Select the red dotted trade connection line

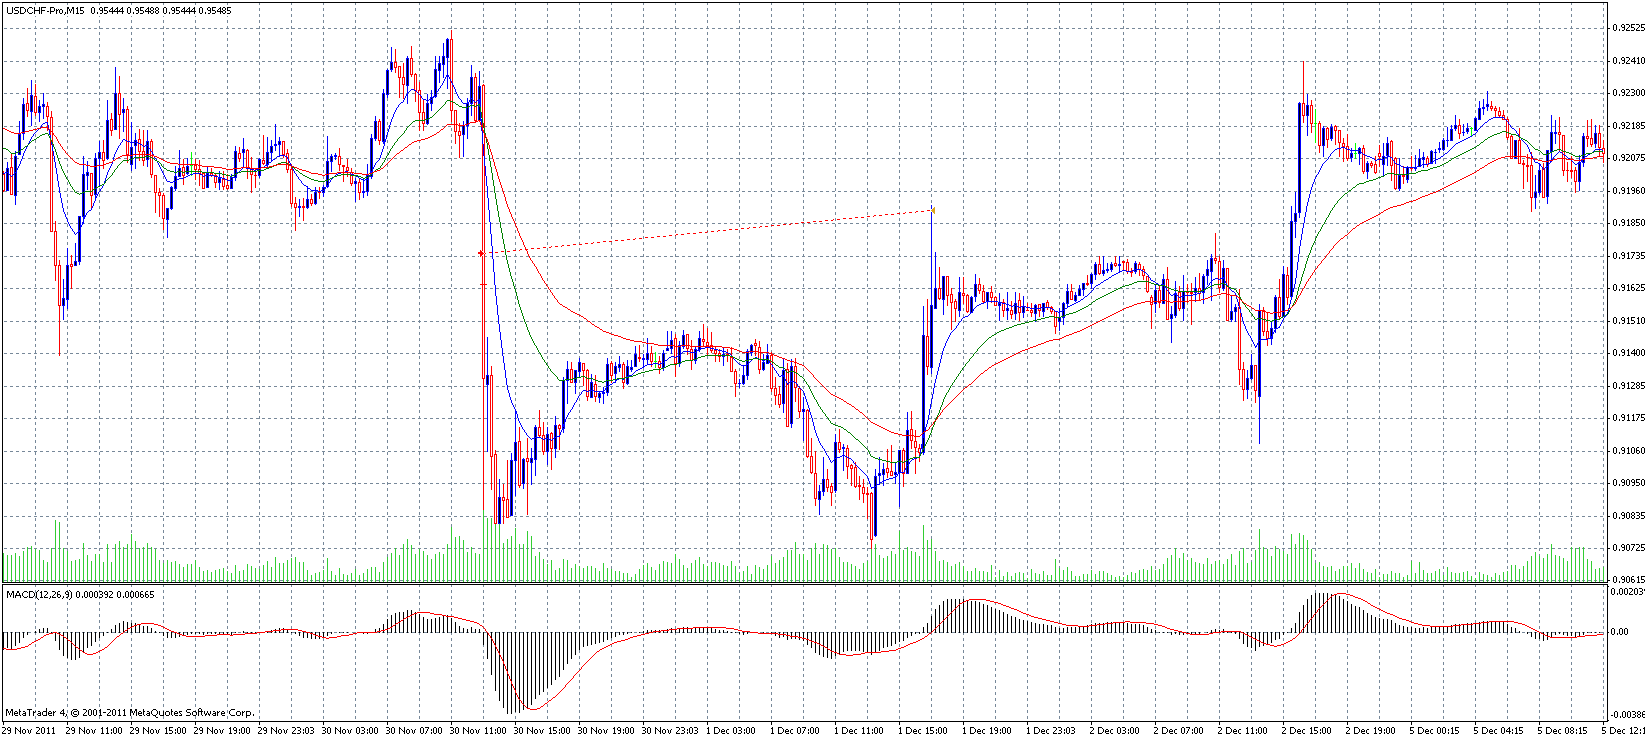point(707,232)
